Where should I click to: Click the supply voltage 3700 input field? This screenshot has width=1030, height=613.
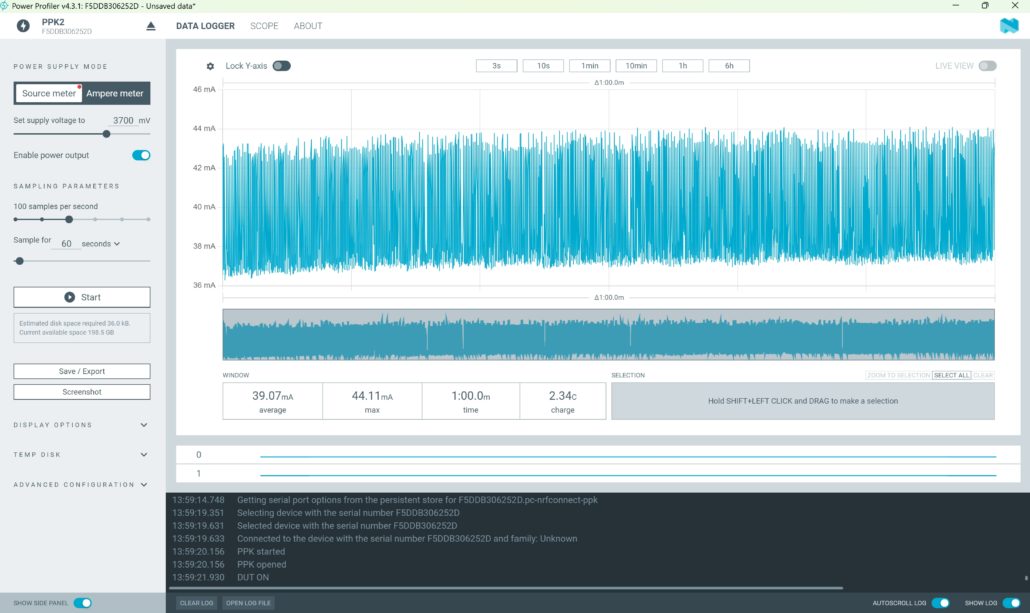click(x=123, y=120)
